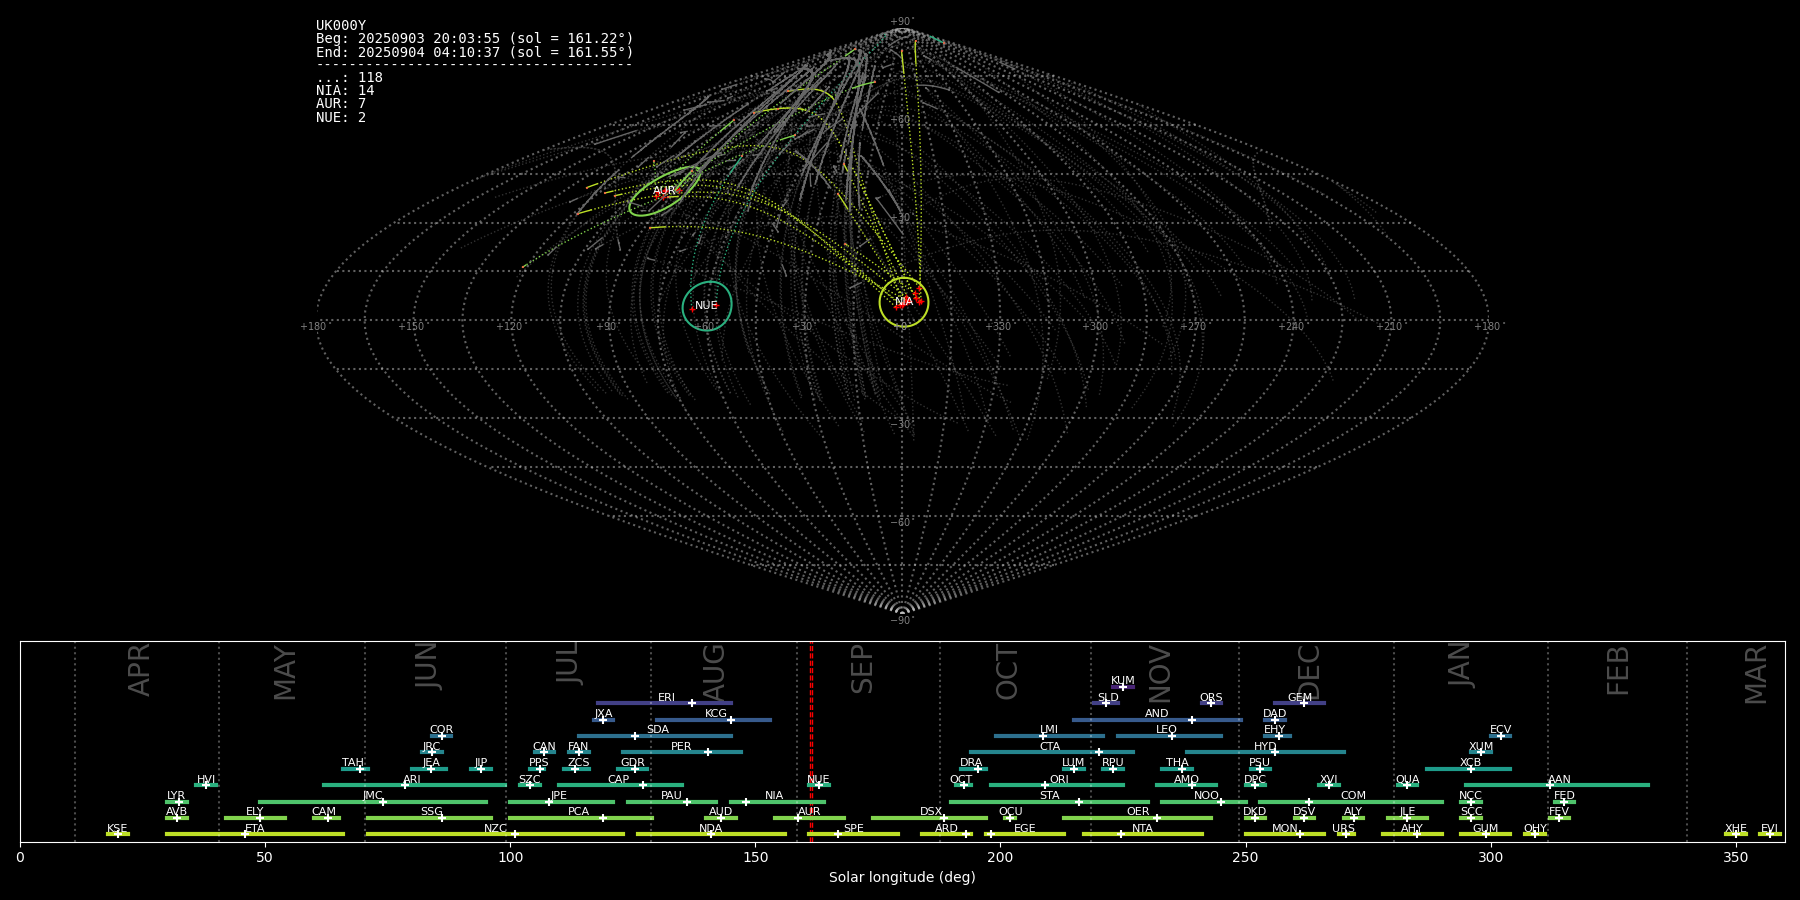Click the COM shower label
The height and width of the screenshot is (900, 1800).
coord(1354,796)
